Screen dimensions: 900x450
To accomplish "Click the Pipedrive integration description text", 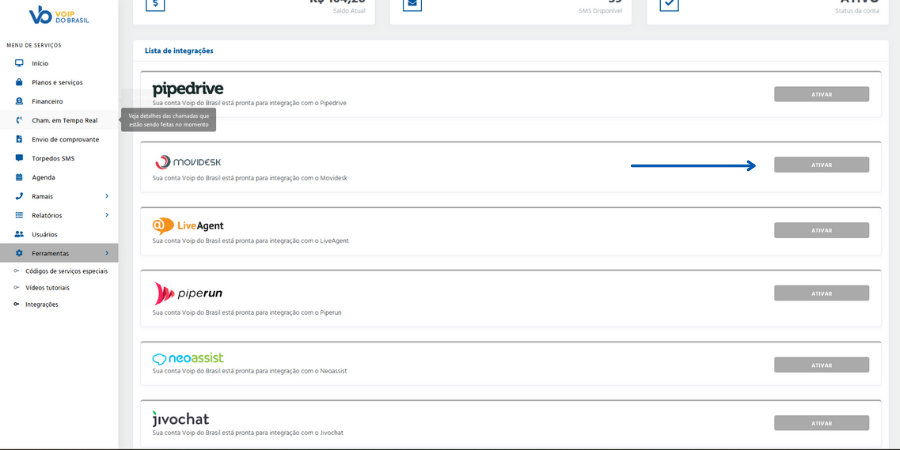I will pyautogui.click(x=250, y=103).
